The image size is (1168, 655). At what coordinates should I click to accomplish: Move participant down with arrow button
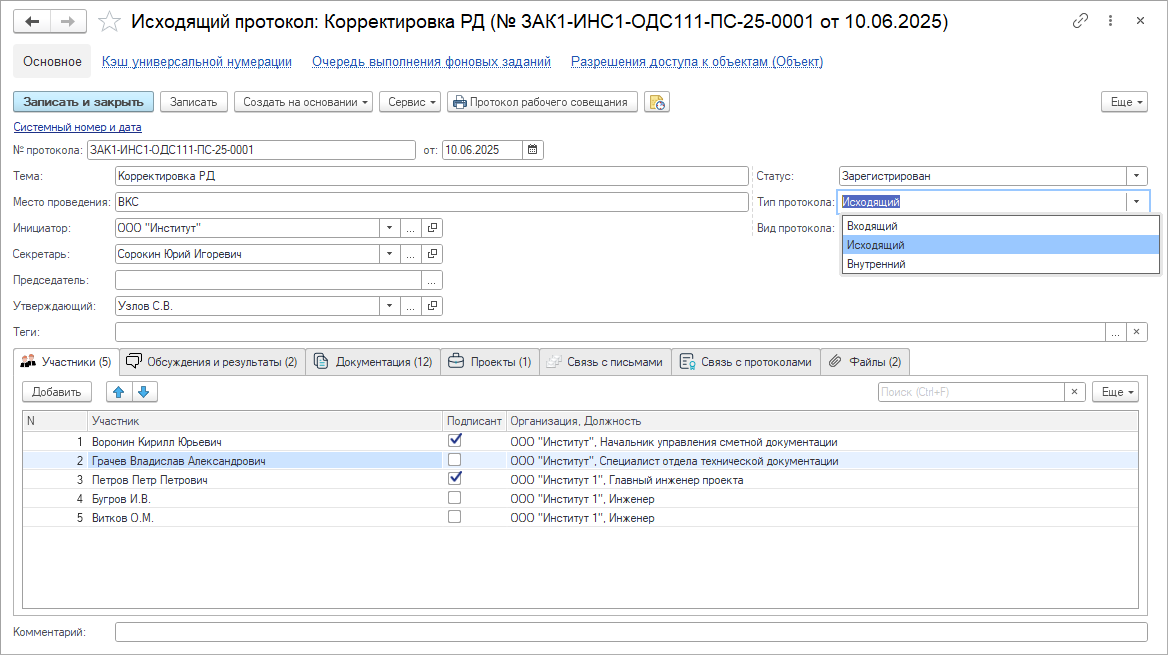point(144,392)
